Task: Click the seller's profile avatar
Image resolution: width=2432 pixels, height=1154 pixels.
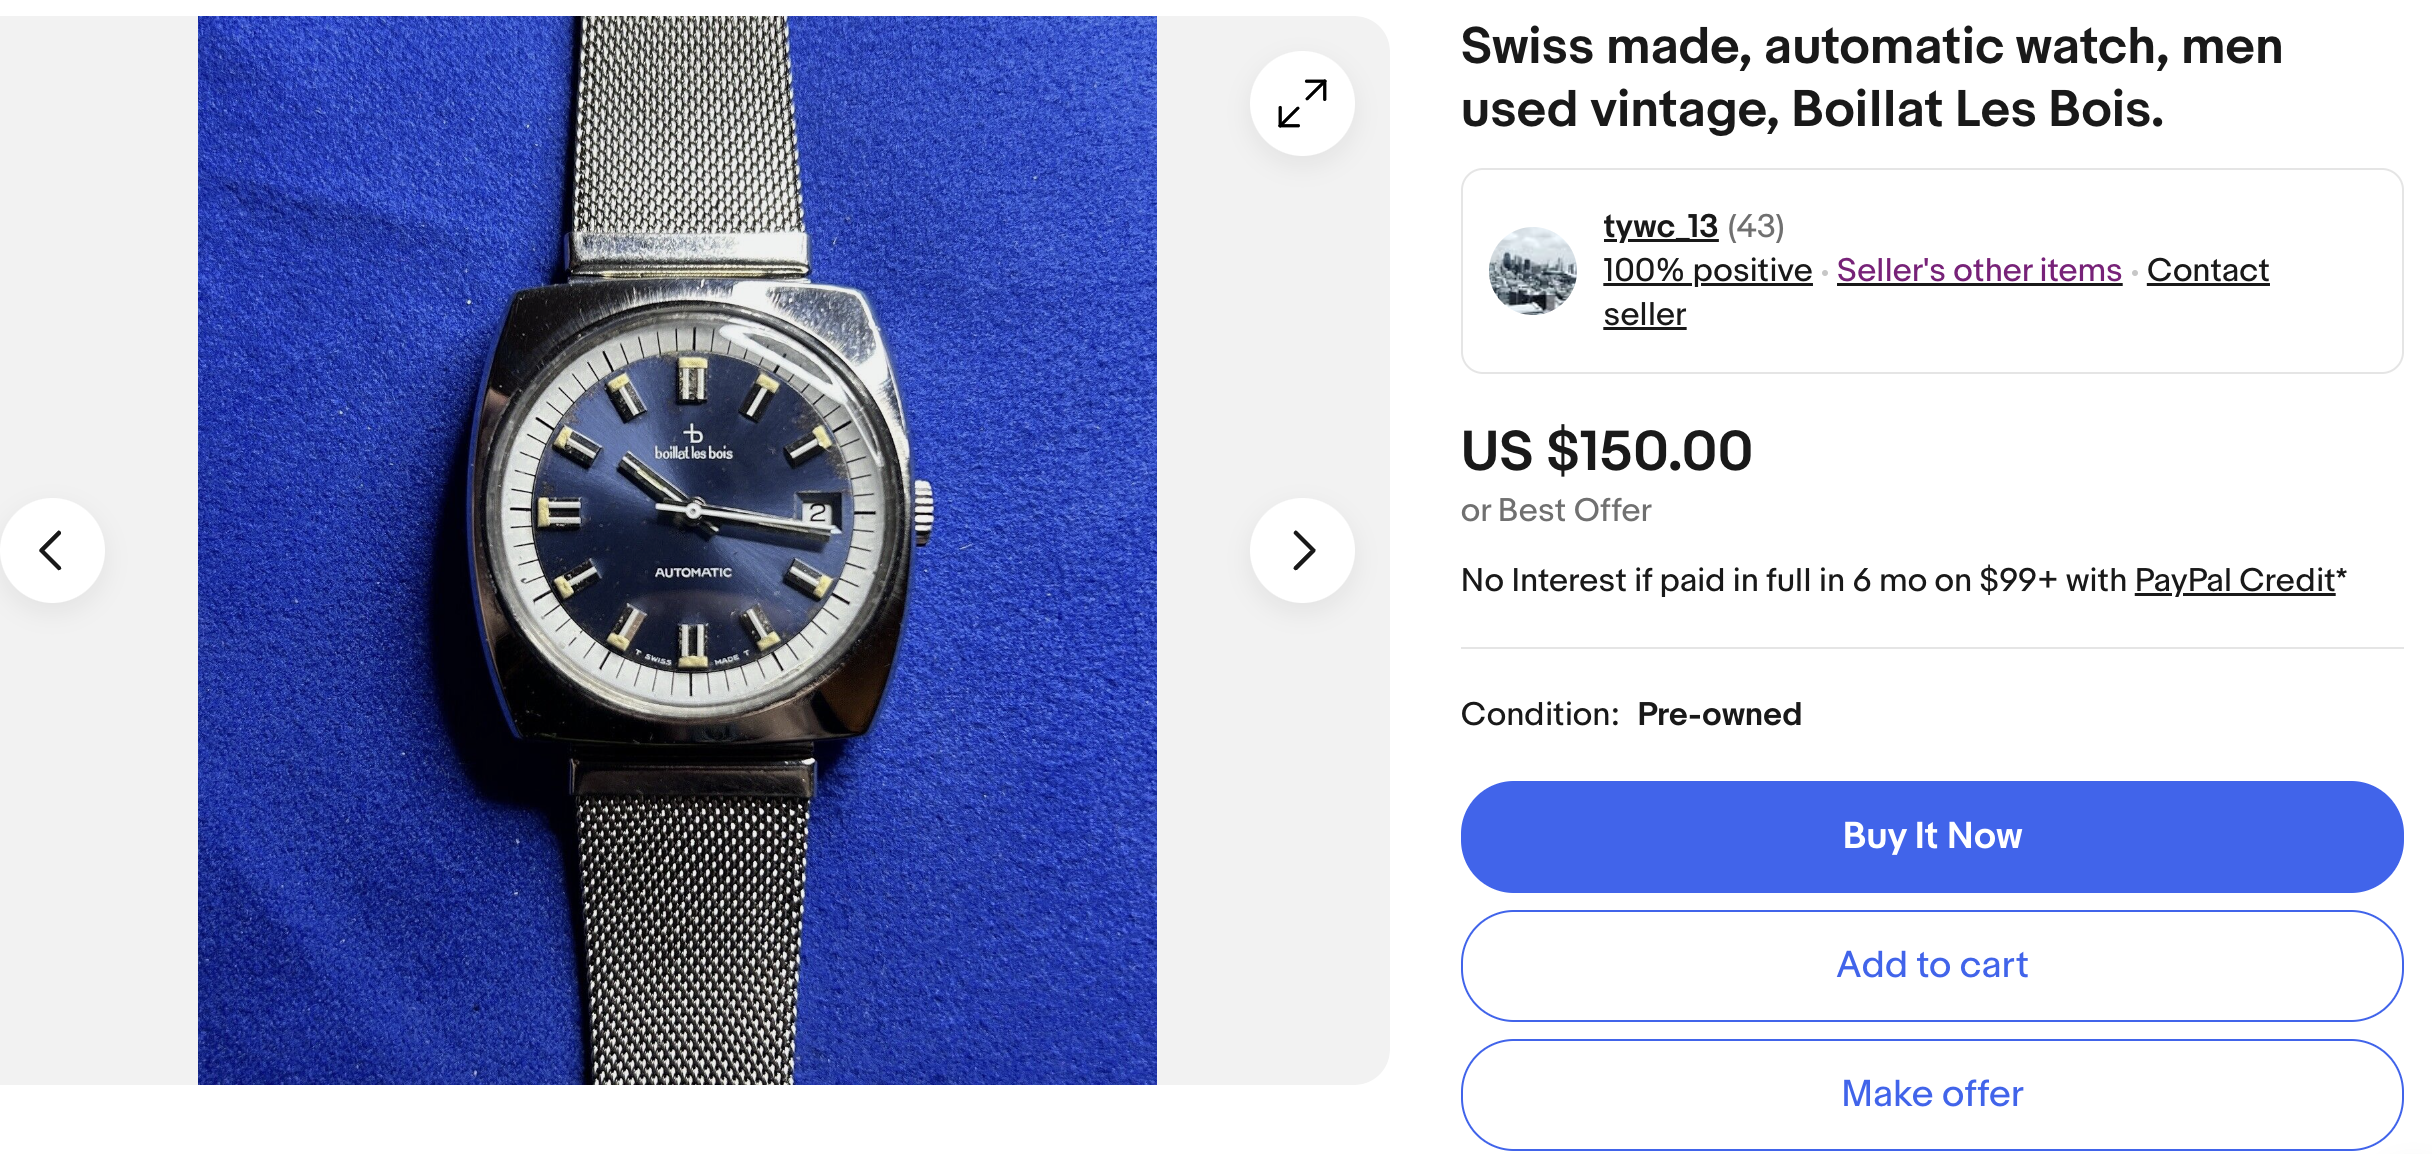Action: (1532, 271)
